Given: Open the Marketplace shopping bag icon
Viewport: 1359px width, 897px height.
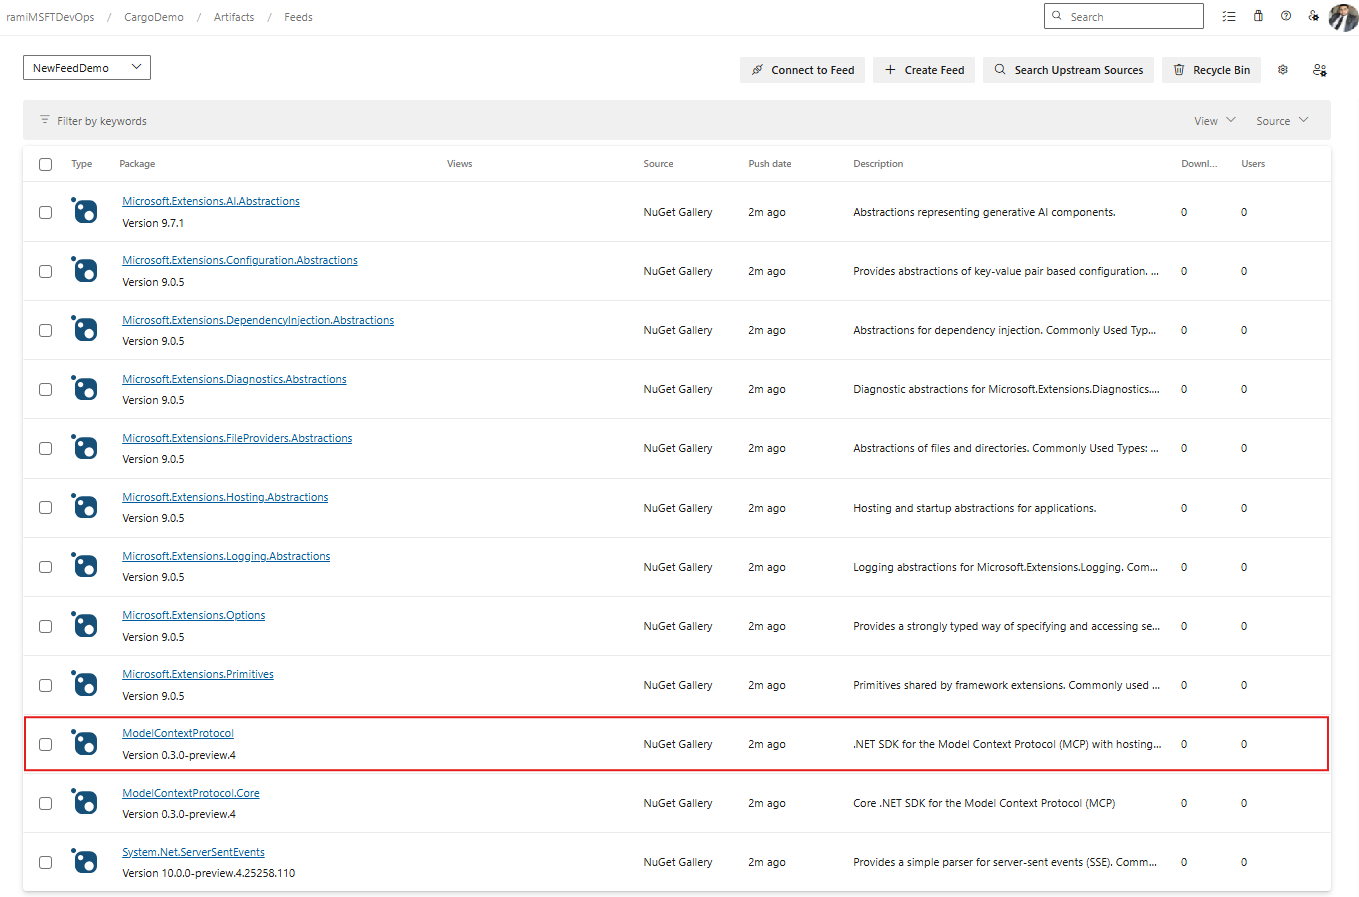Looking at the screenshot, I should click(x=1258, y=16).
